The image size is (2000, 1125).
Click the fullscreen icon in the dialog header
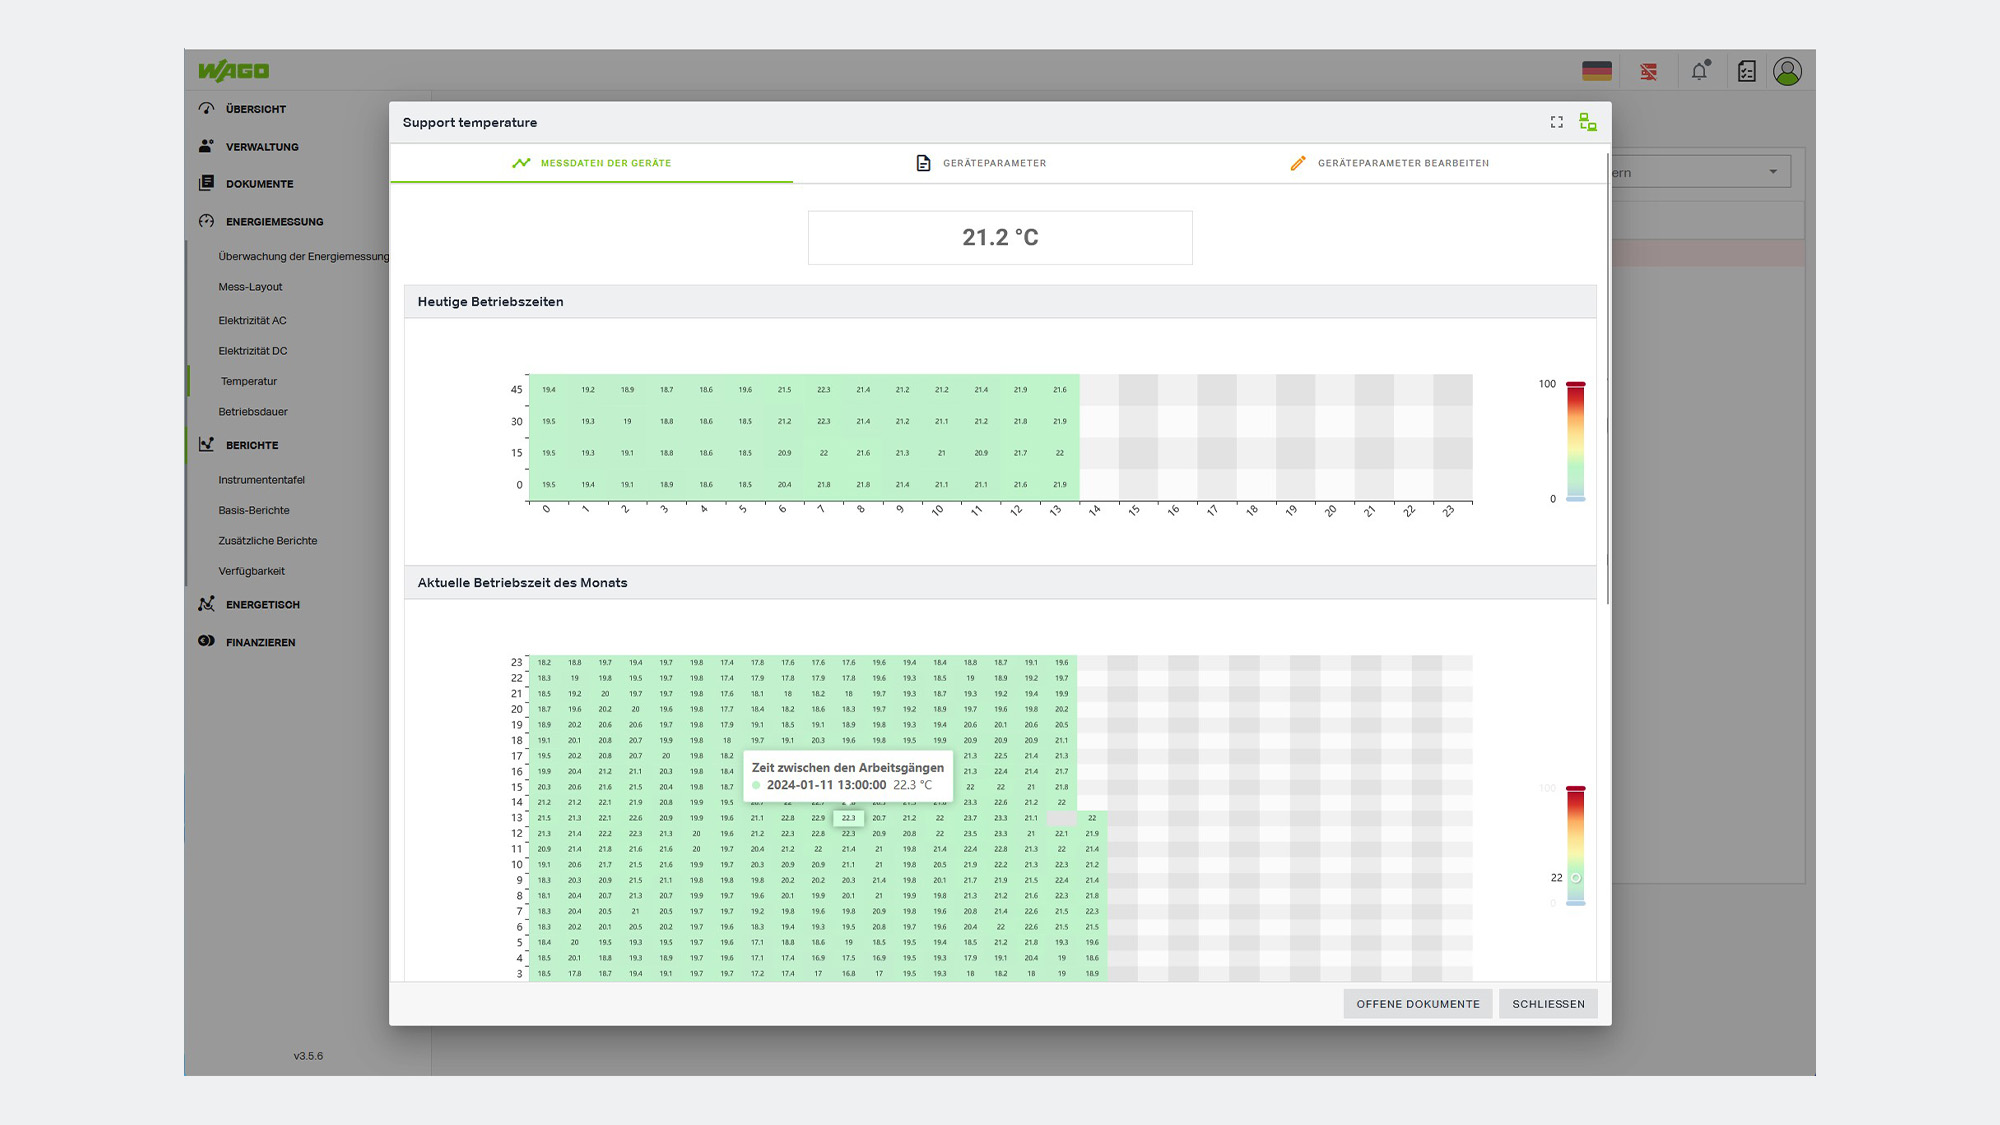pyautogui.click(x=1556, y=121)
